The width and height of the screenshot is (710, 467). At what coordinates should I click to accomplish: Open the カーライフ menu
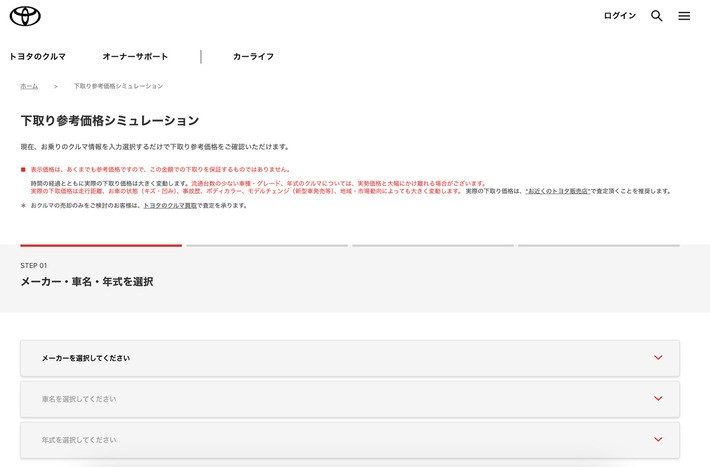click(253, 57)
